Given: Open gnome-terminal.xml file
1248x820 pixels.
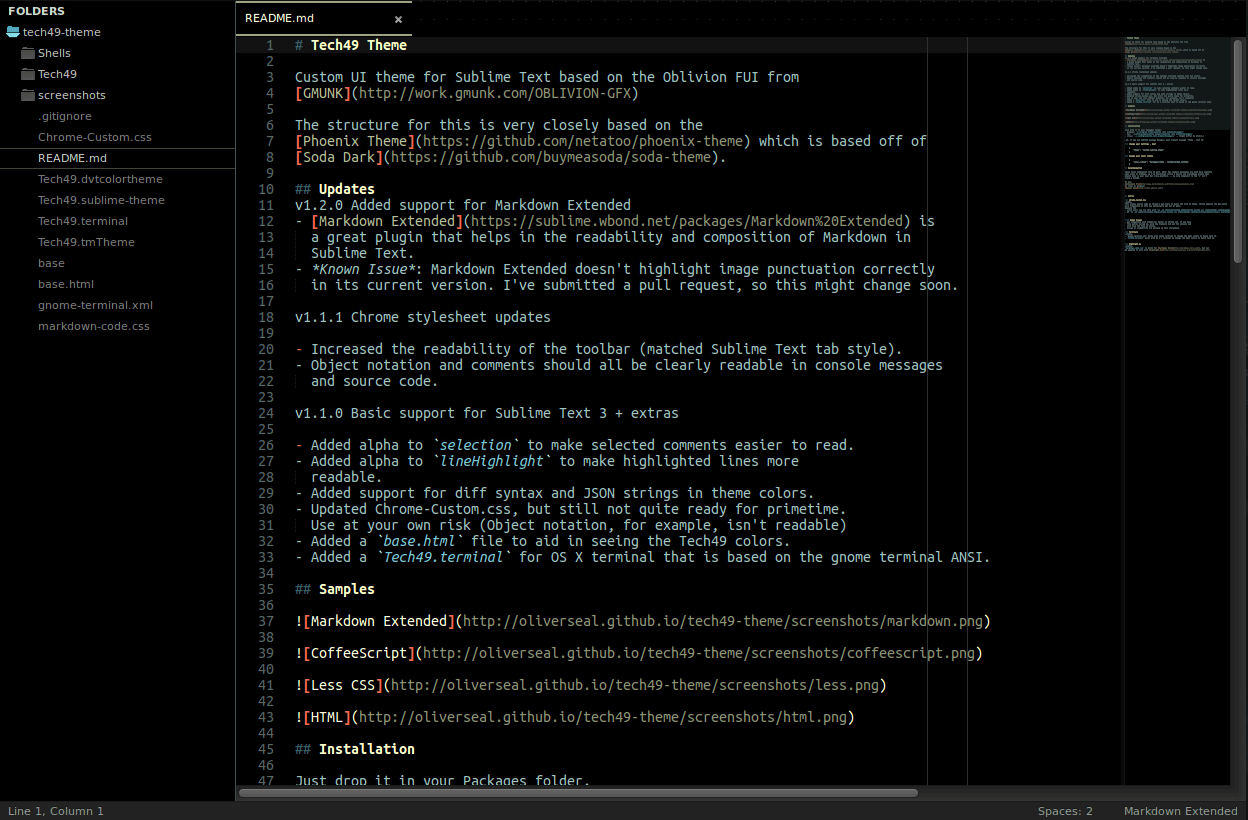Looking at the screenshot, I should [95, 305].
